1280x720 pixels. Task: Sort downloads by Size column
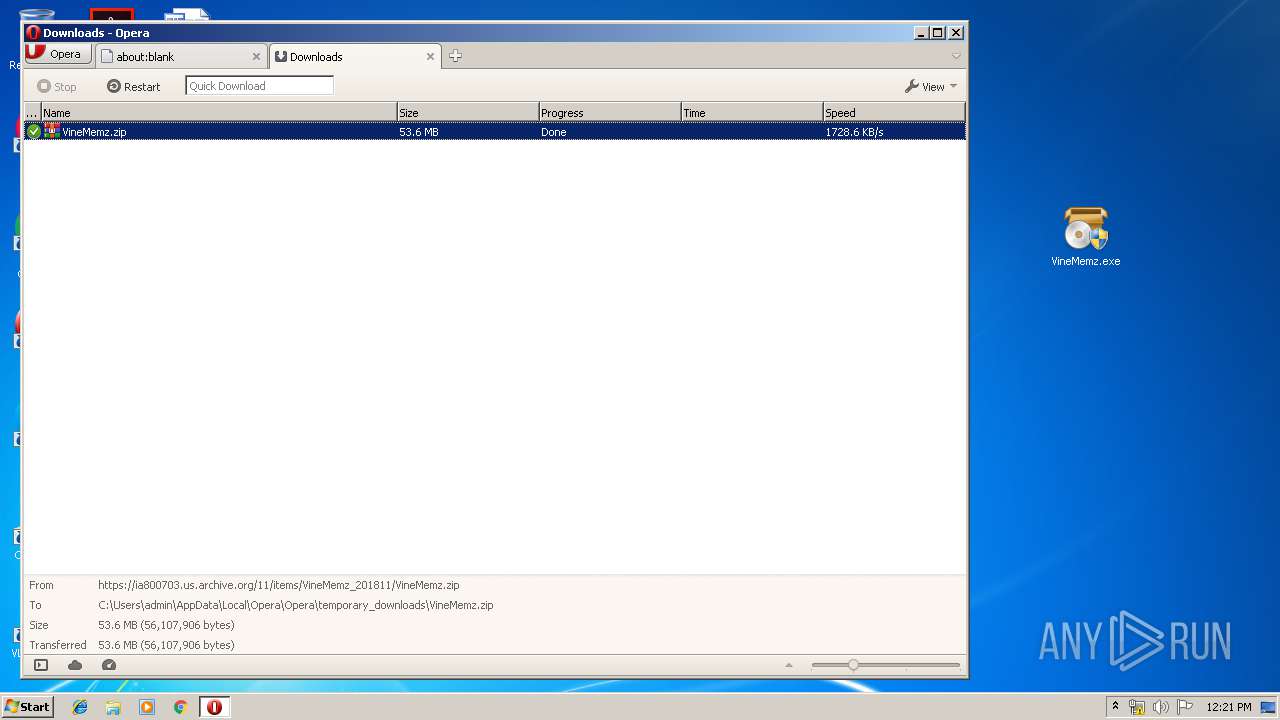point(468,113)
